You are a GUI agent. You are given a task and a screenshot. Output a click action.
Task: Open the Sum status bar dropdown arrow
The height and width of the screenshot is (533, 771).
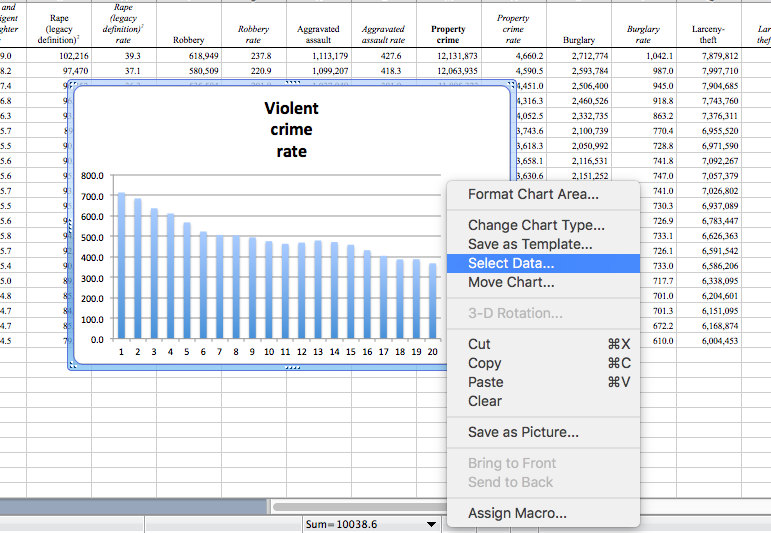pyautogui.click(x=432, y=524)
